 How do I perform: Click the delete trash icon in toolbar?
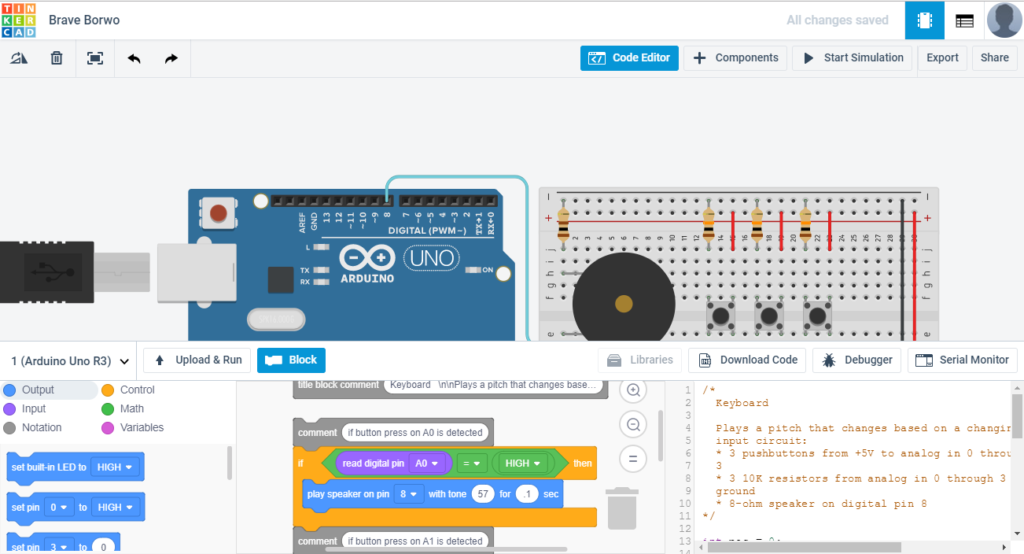[x=57, y=58]
